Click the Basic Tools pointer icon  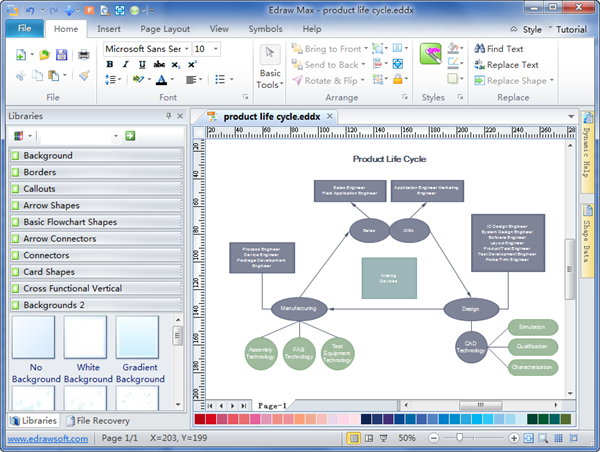pos(269,54)
